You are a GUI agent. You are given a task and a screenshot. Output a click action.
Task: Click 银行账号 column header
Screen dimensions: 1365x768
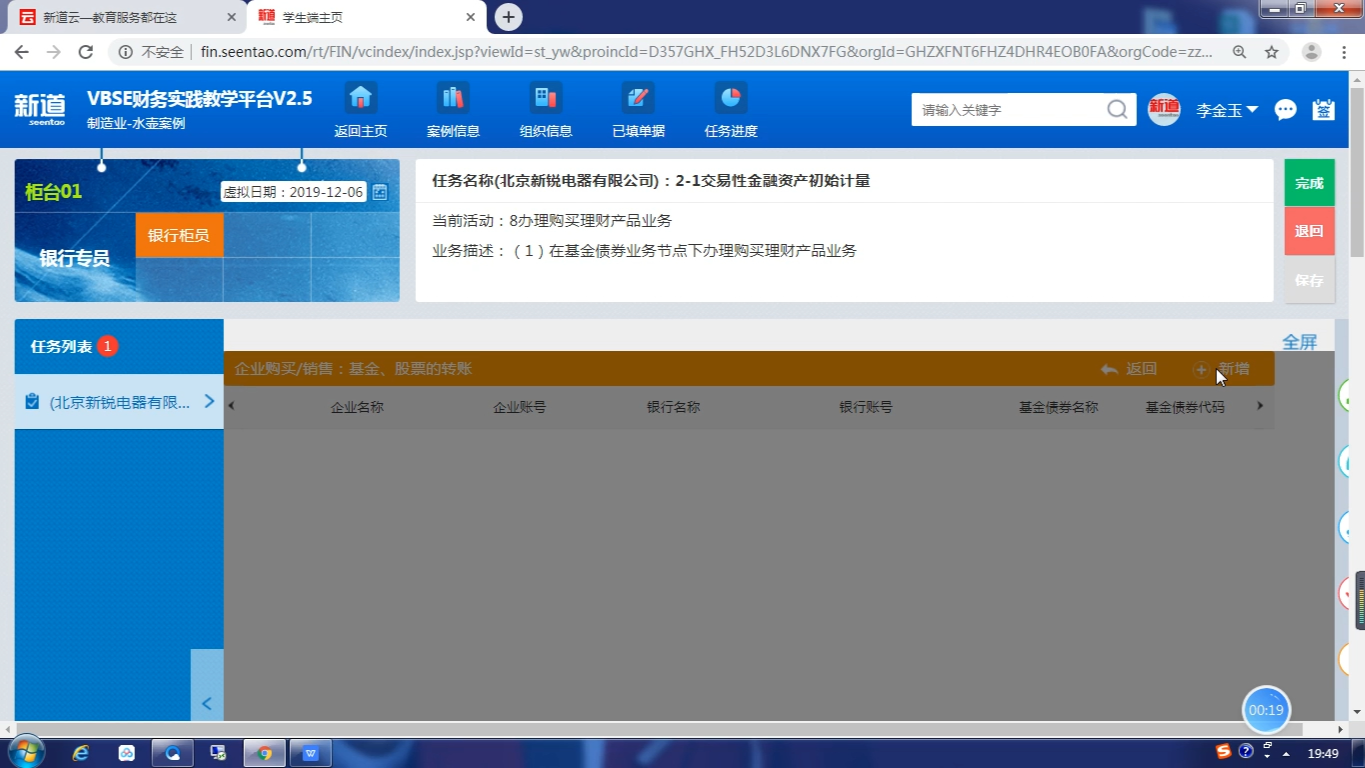coord(866,407)
